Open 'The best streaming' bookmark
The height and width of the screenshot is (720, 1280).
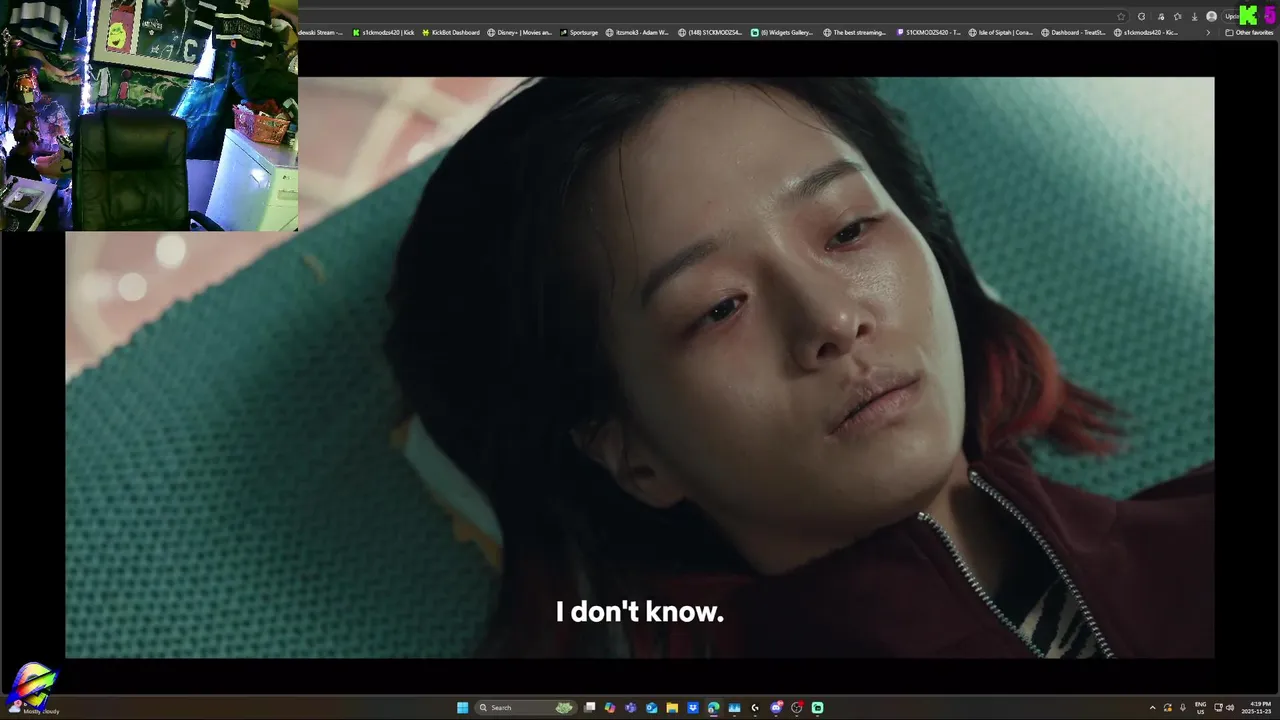click(x=855, y=32)
